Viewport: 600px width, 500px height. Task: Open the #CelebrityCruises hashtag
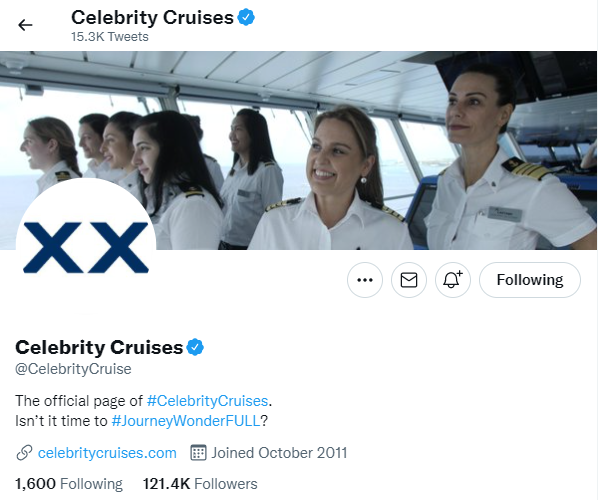(x=208, y=400)
